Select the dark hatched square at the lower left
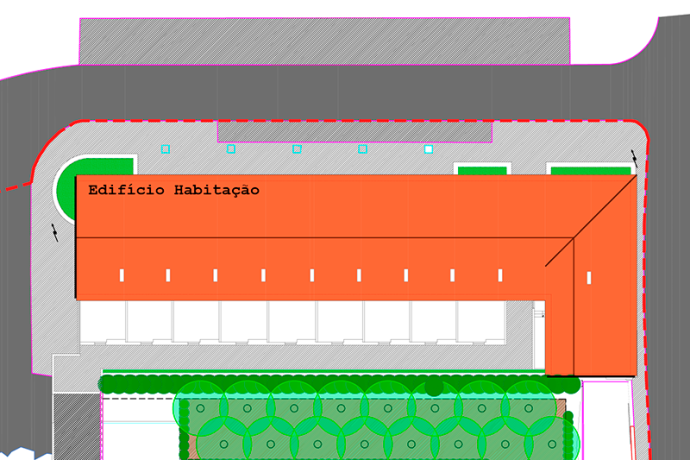Image resolution: width=690 pixels, height=460 pixels. click(x=77, y=427)
